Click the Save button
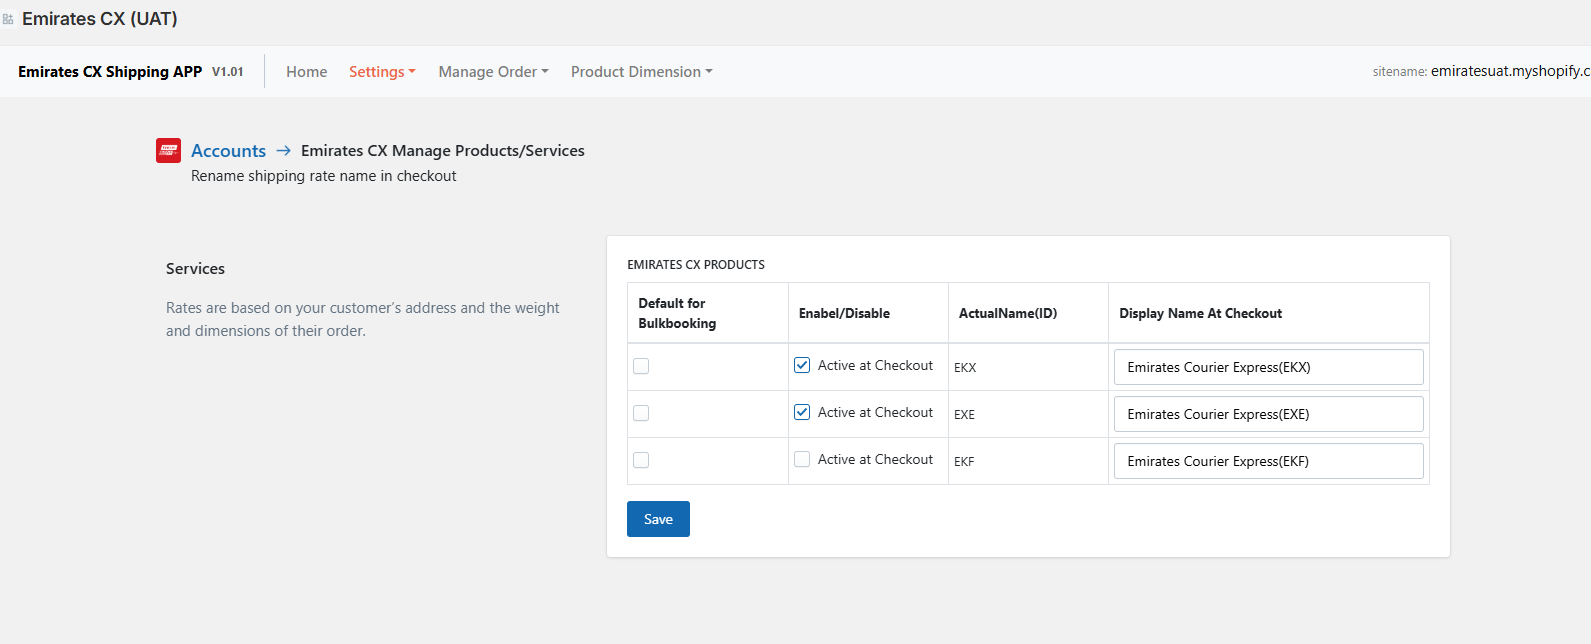 pos(658,519)
